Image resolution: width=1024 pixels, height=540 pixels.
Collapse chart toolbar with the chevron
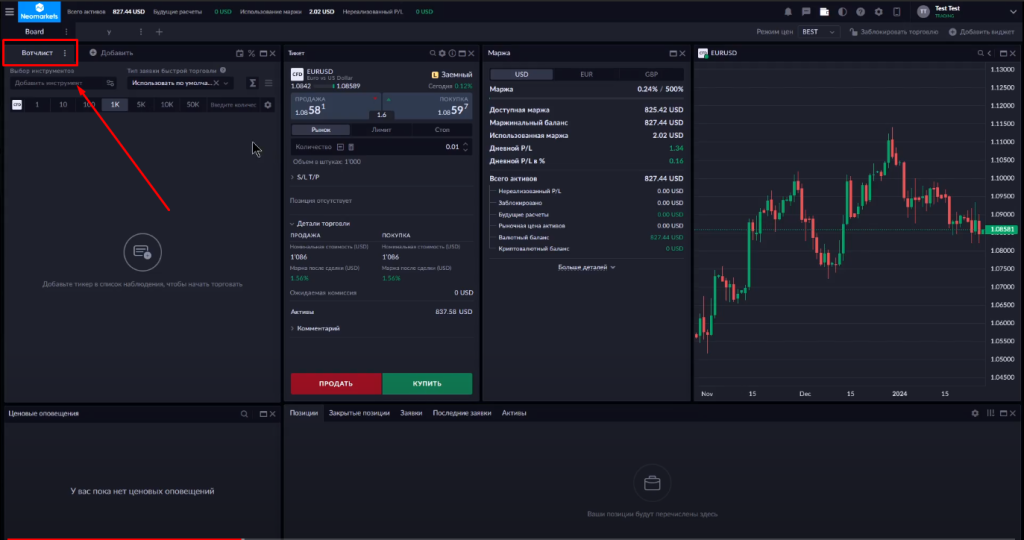click(x=990, y=54)
